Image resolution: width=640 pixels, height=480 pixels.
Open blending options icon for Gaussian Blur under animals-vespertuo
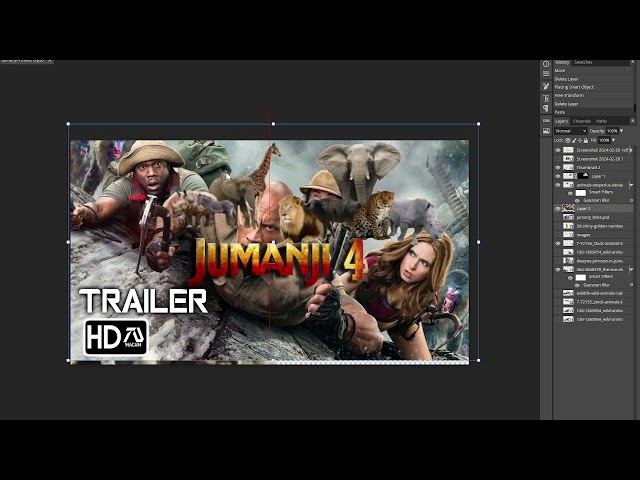631,200
